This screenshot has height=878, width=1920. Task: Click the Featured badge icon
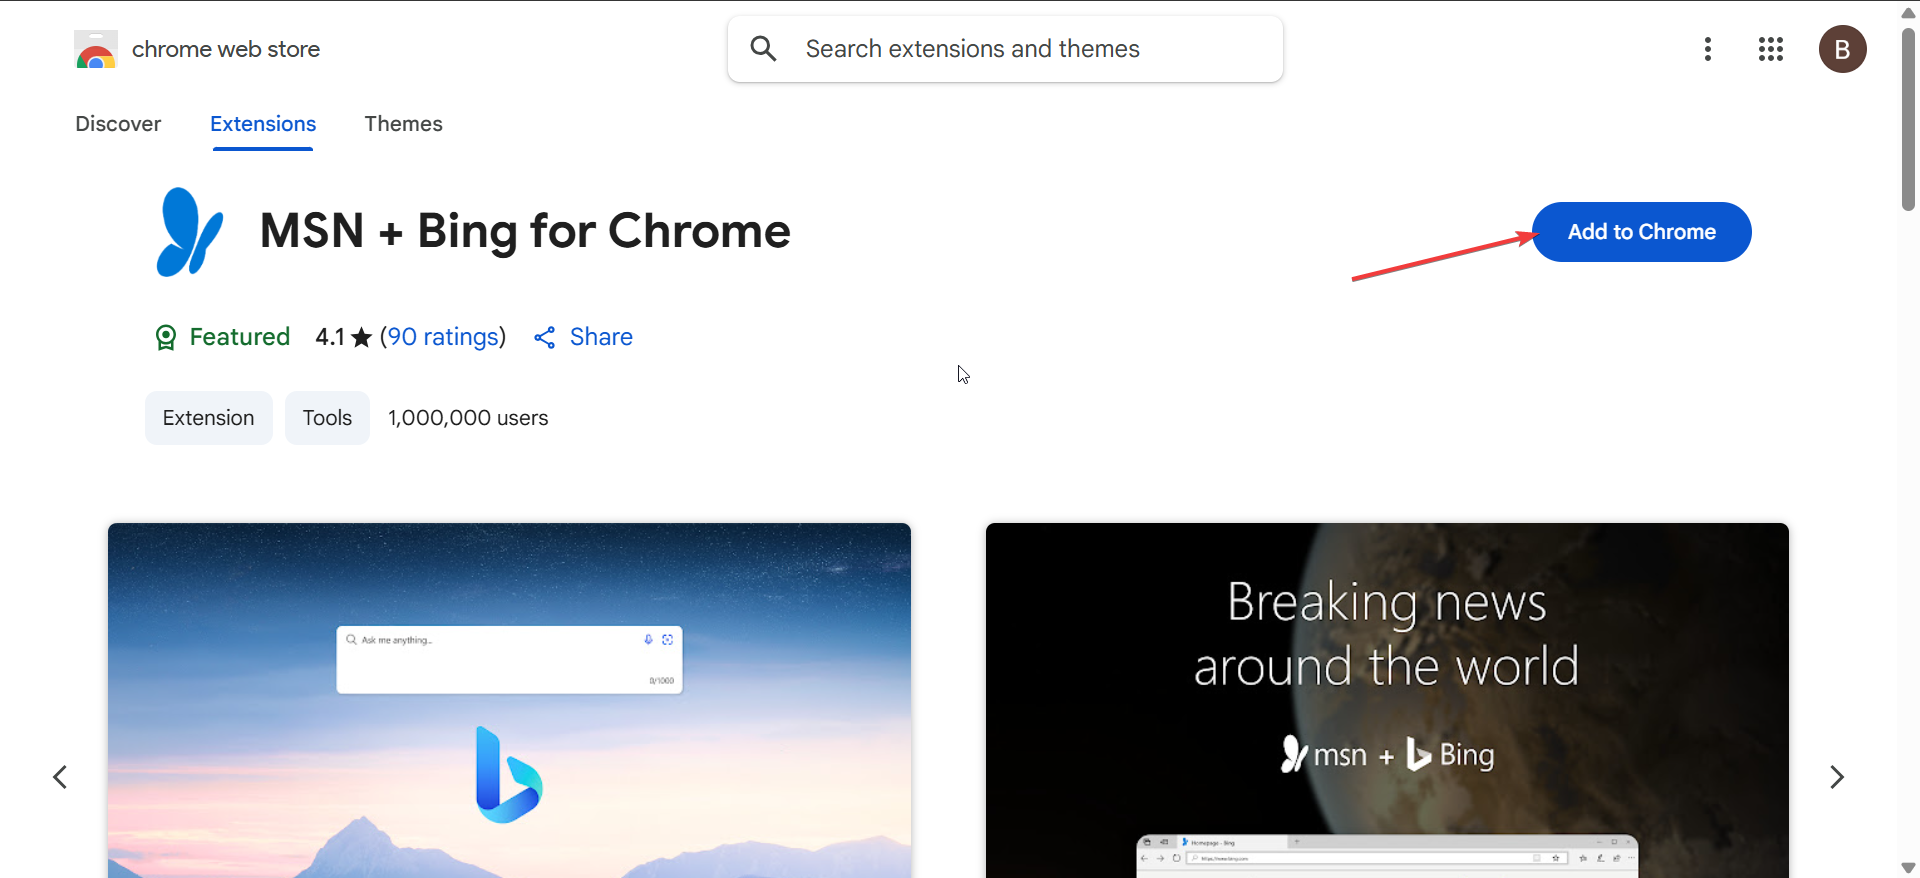(x=166, y=338)
